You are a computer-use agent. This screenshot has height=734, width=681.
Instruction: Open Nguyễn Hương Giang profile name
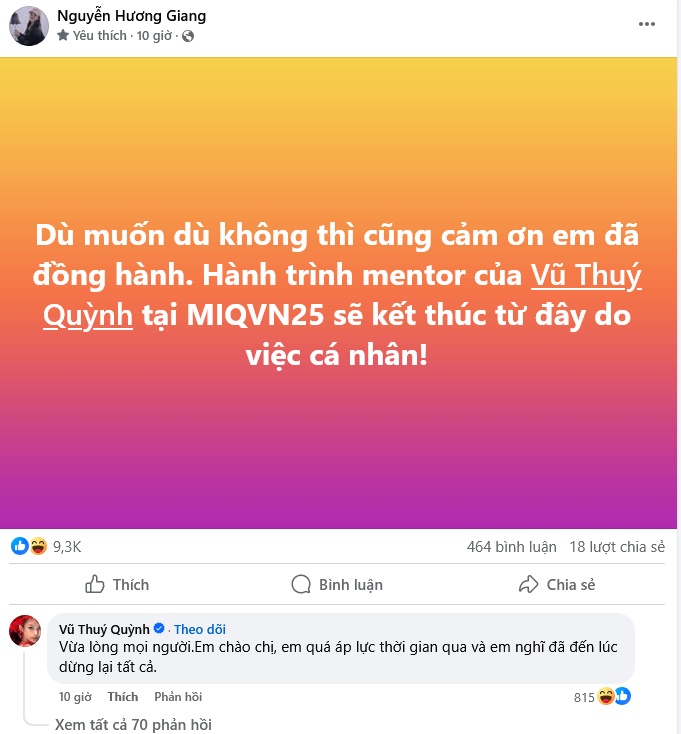tap(132, 16)
